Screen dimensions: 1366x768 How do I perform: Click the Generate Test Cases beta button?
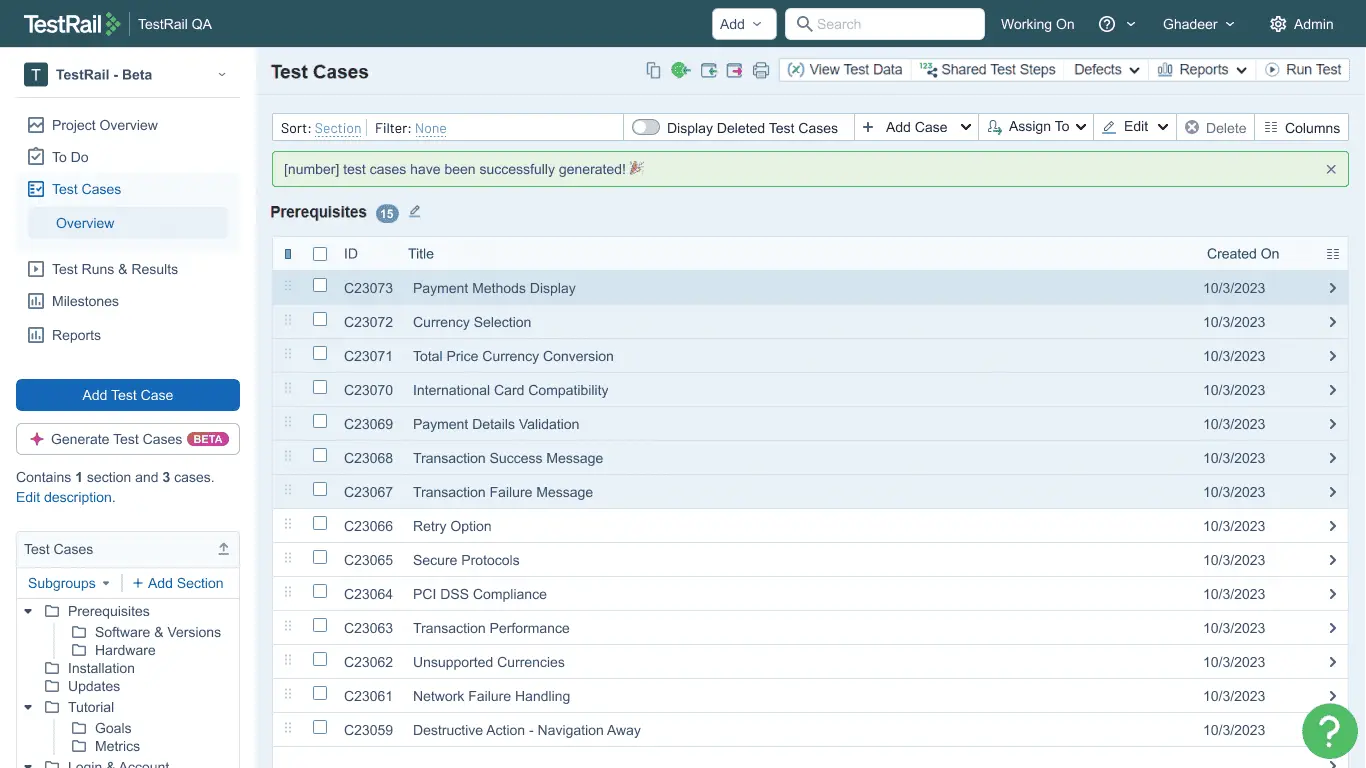point(128,439)
